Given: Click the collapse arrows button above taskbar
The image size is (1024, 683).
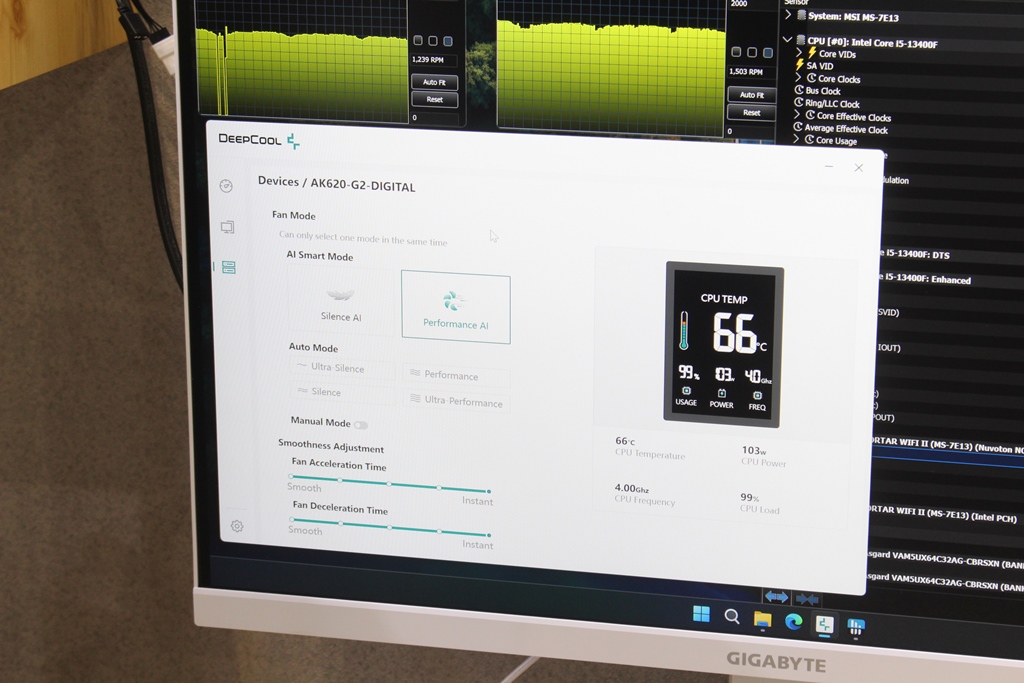Looking at the screenshot, I should pyautogui.click(x=807, y=599).
